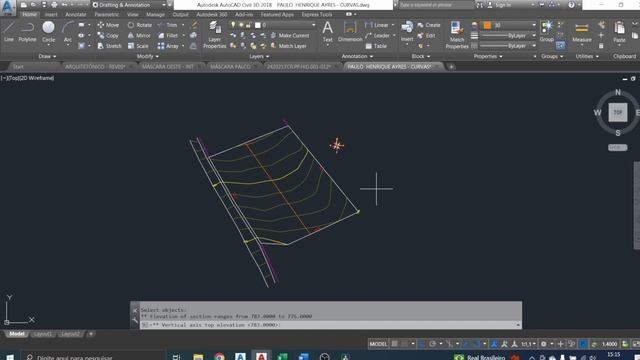Click the Group tool

click(547, 32)
